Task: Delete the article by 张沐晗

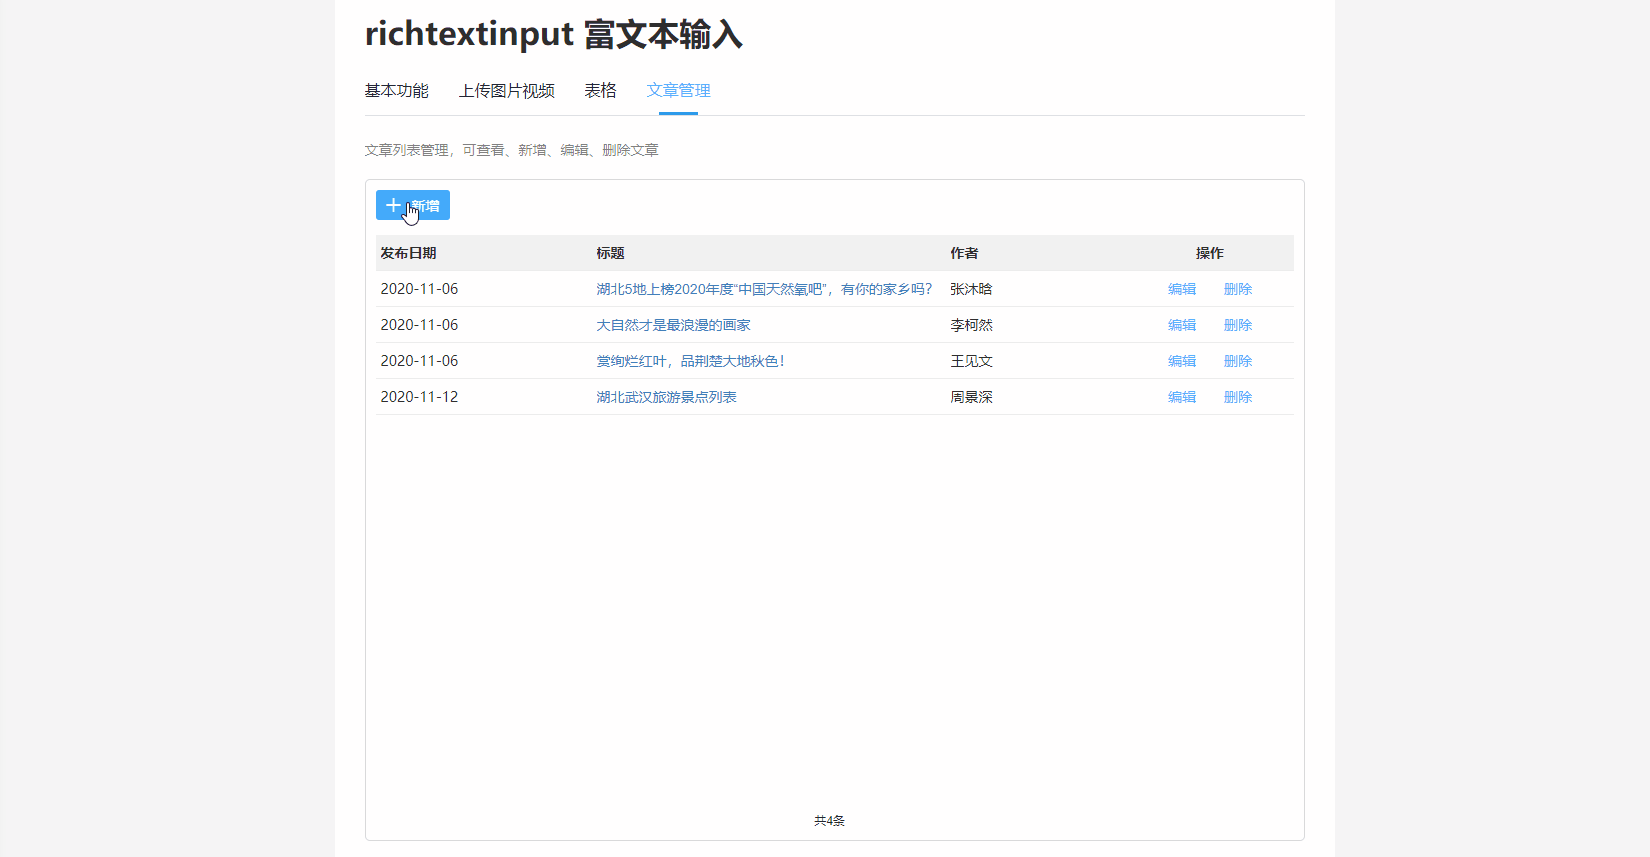Action: [1238, 289]
